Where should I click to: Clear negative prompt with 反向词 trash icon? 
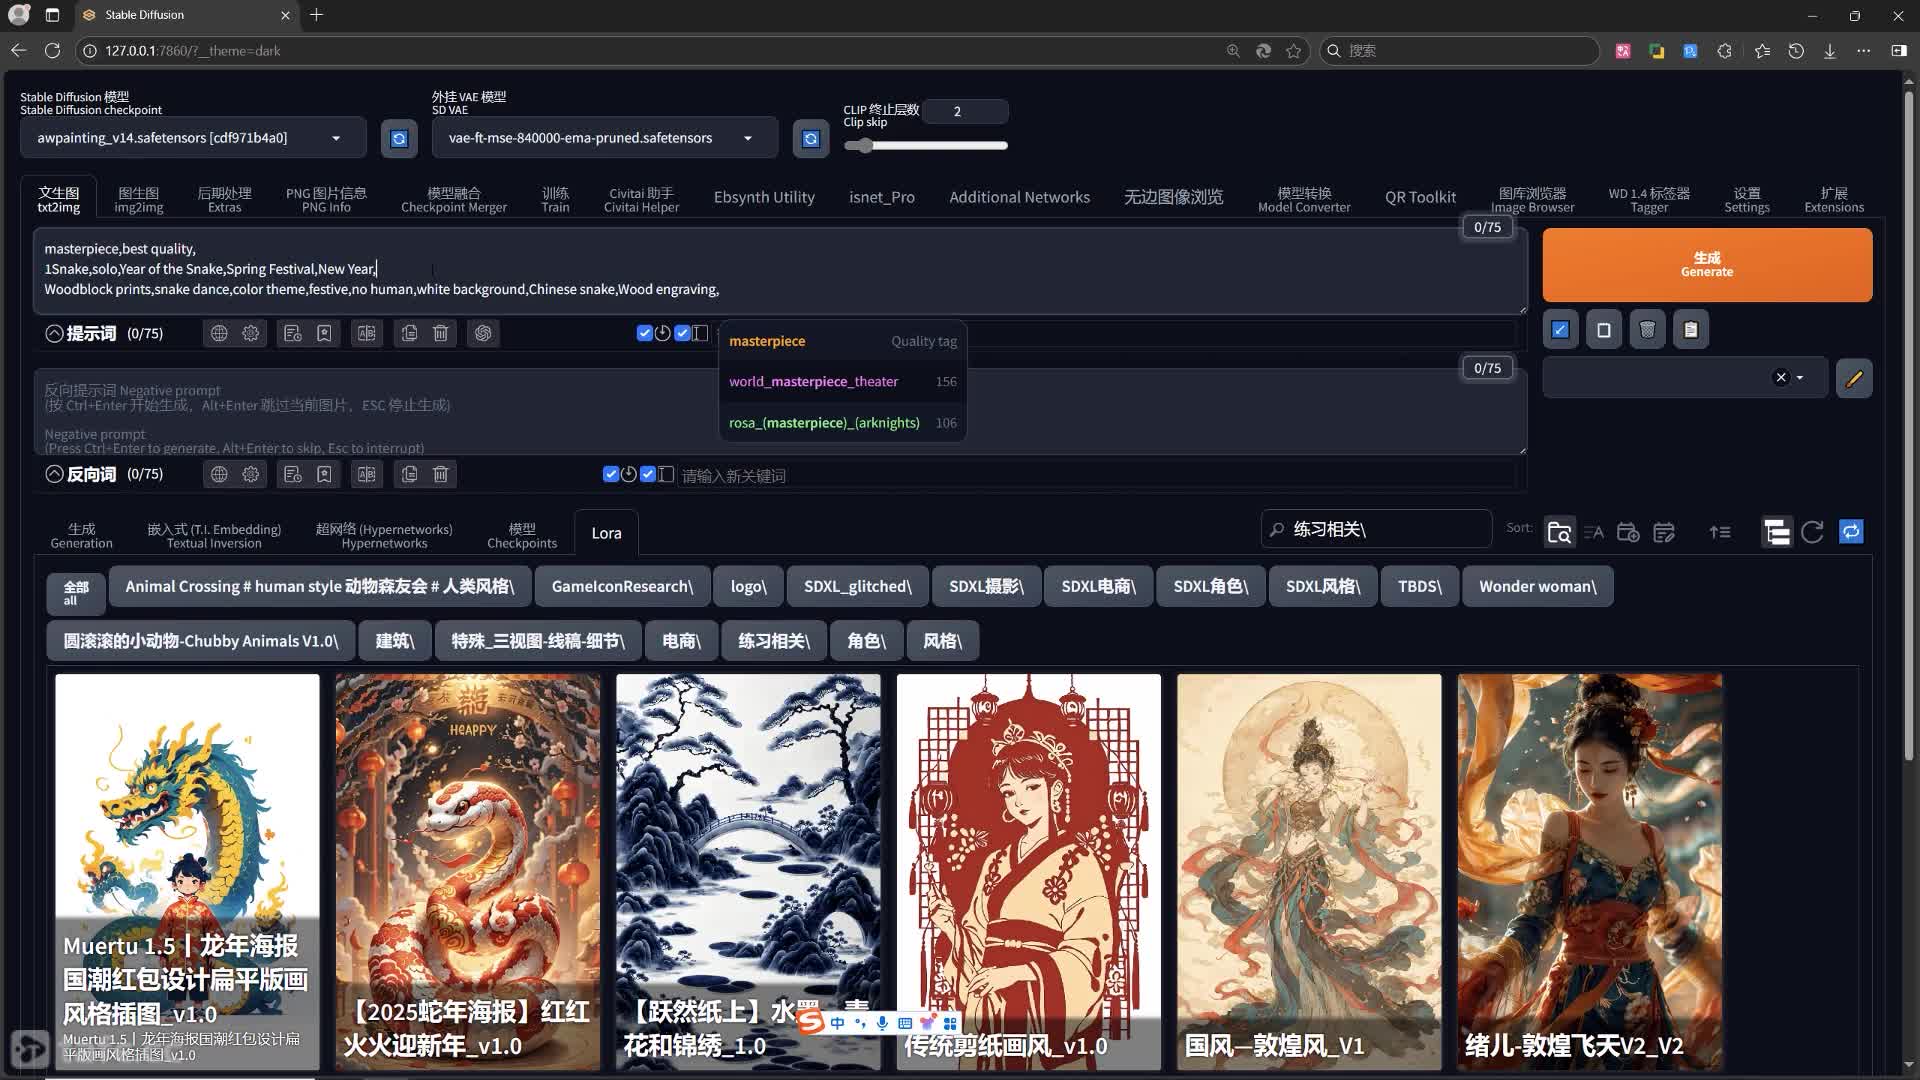point(441,474)
